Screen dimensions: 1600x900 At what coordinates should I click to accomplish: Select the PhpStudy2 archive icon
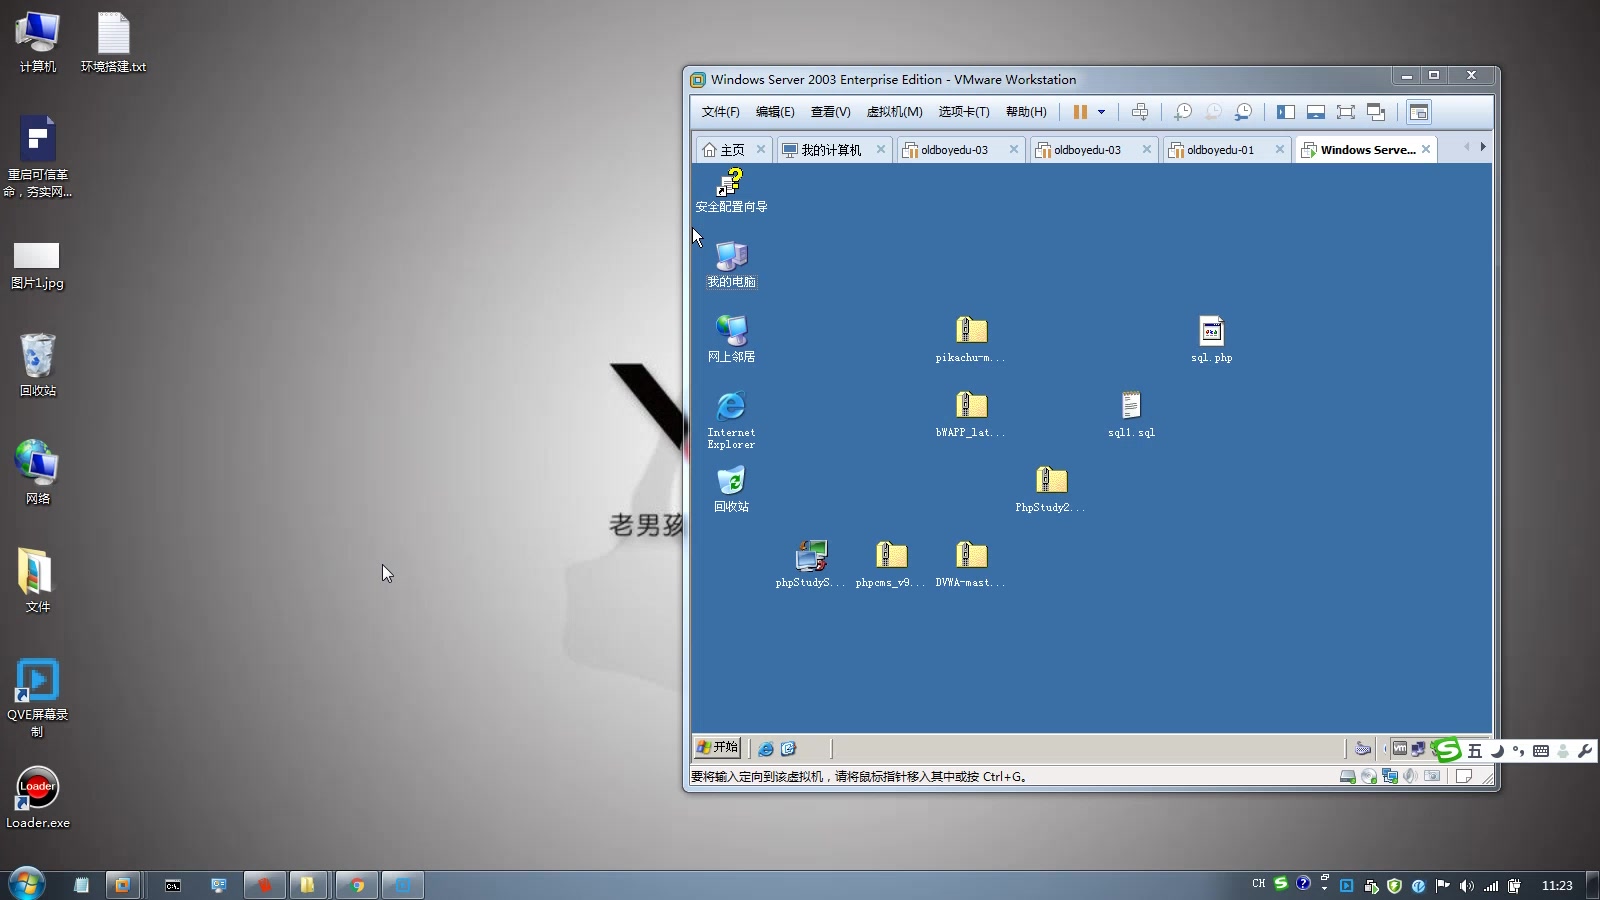(1050, 490)
